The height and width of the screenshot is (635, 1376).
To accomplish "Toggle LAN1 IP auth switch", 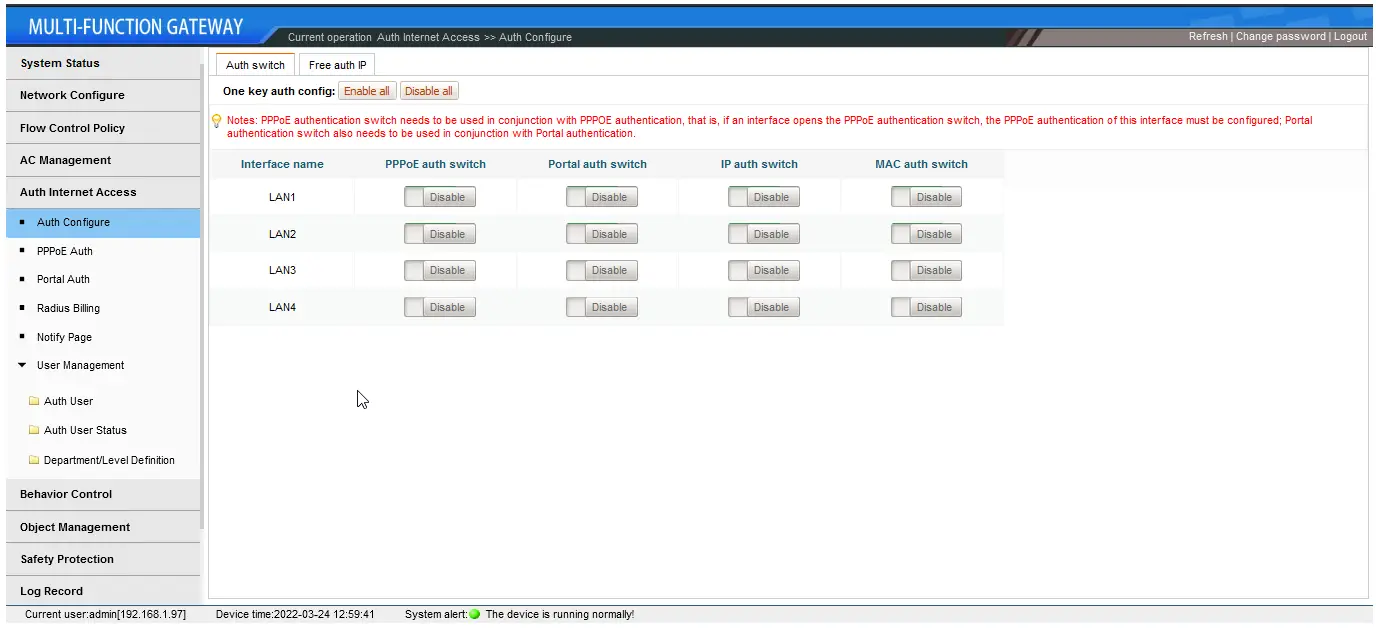I will pyautogui.click(x=764, y=197).
